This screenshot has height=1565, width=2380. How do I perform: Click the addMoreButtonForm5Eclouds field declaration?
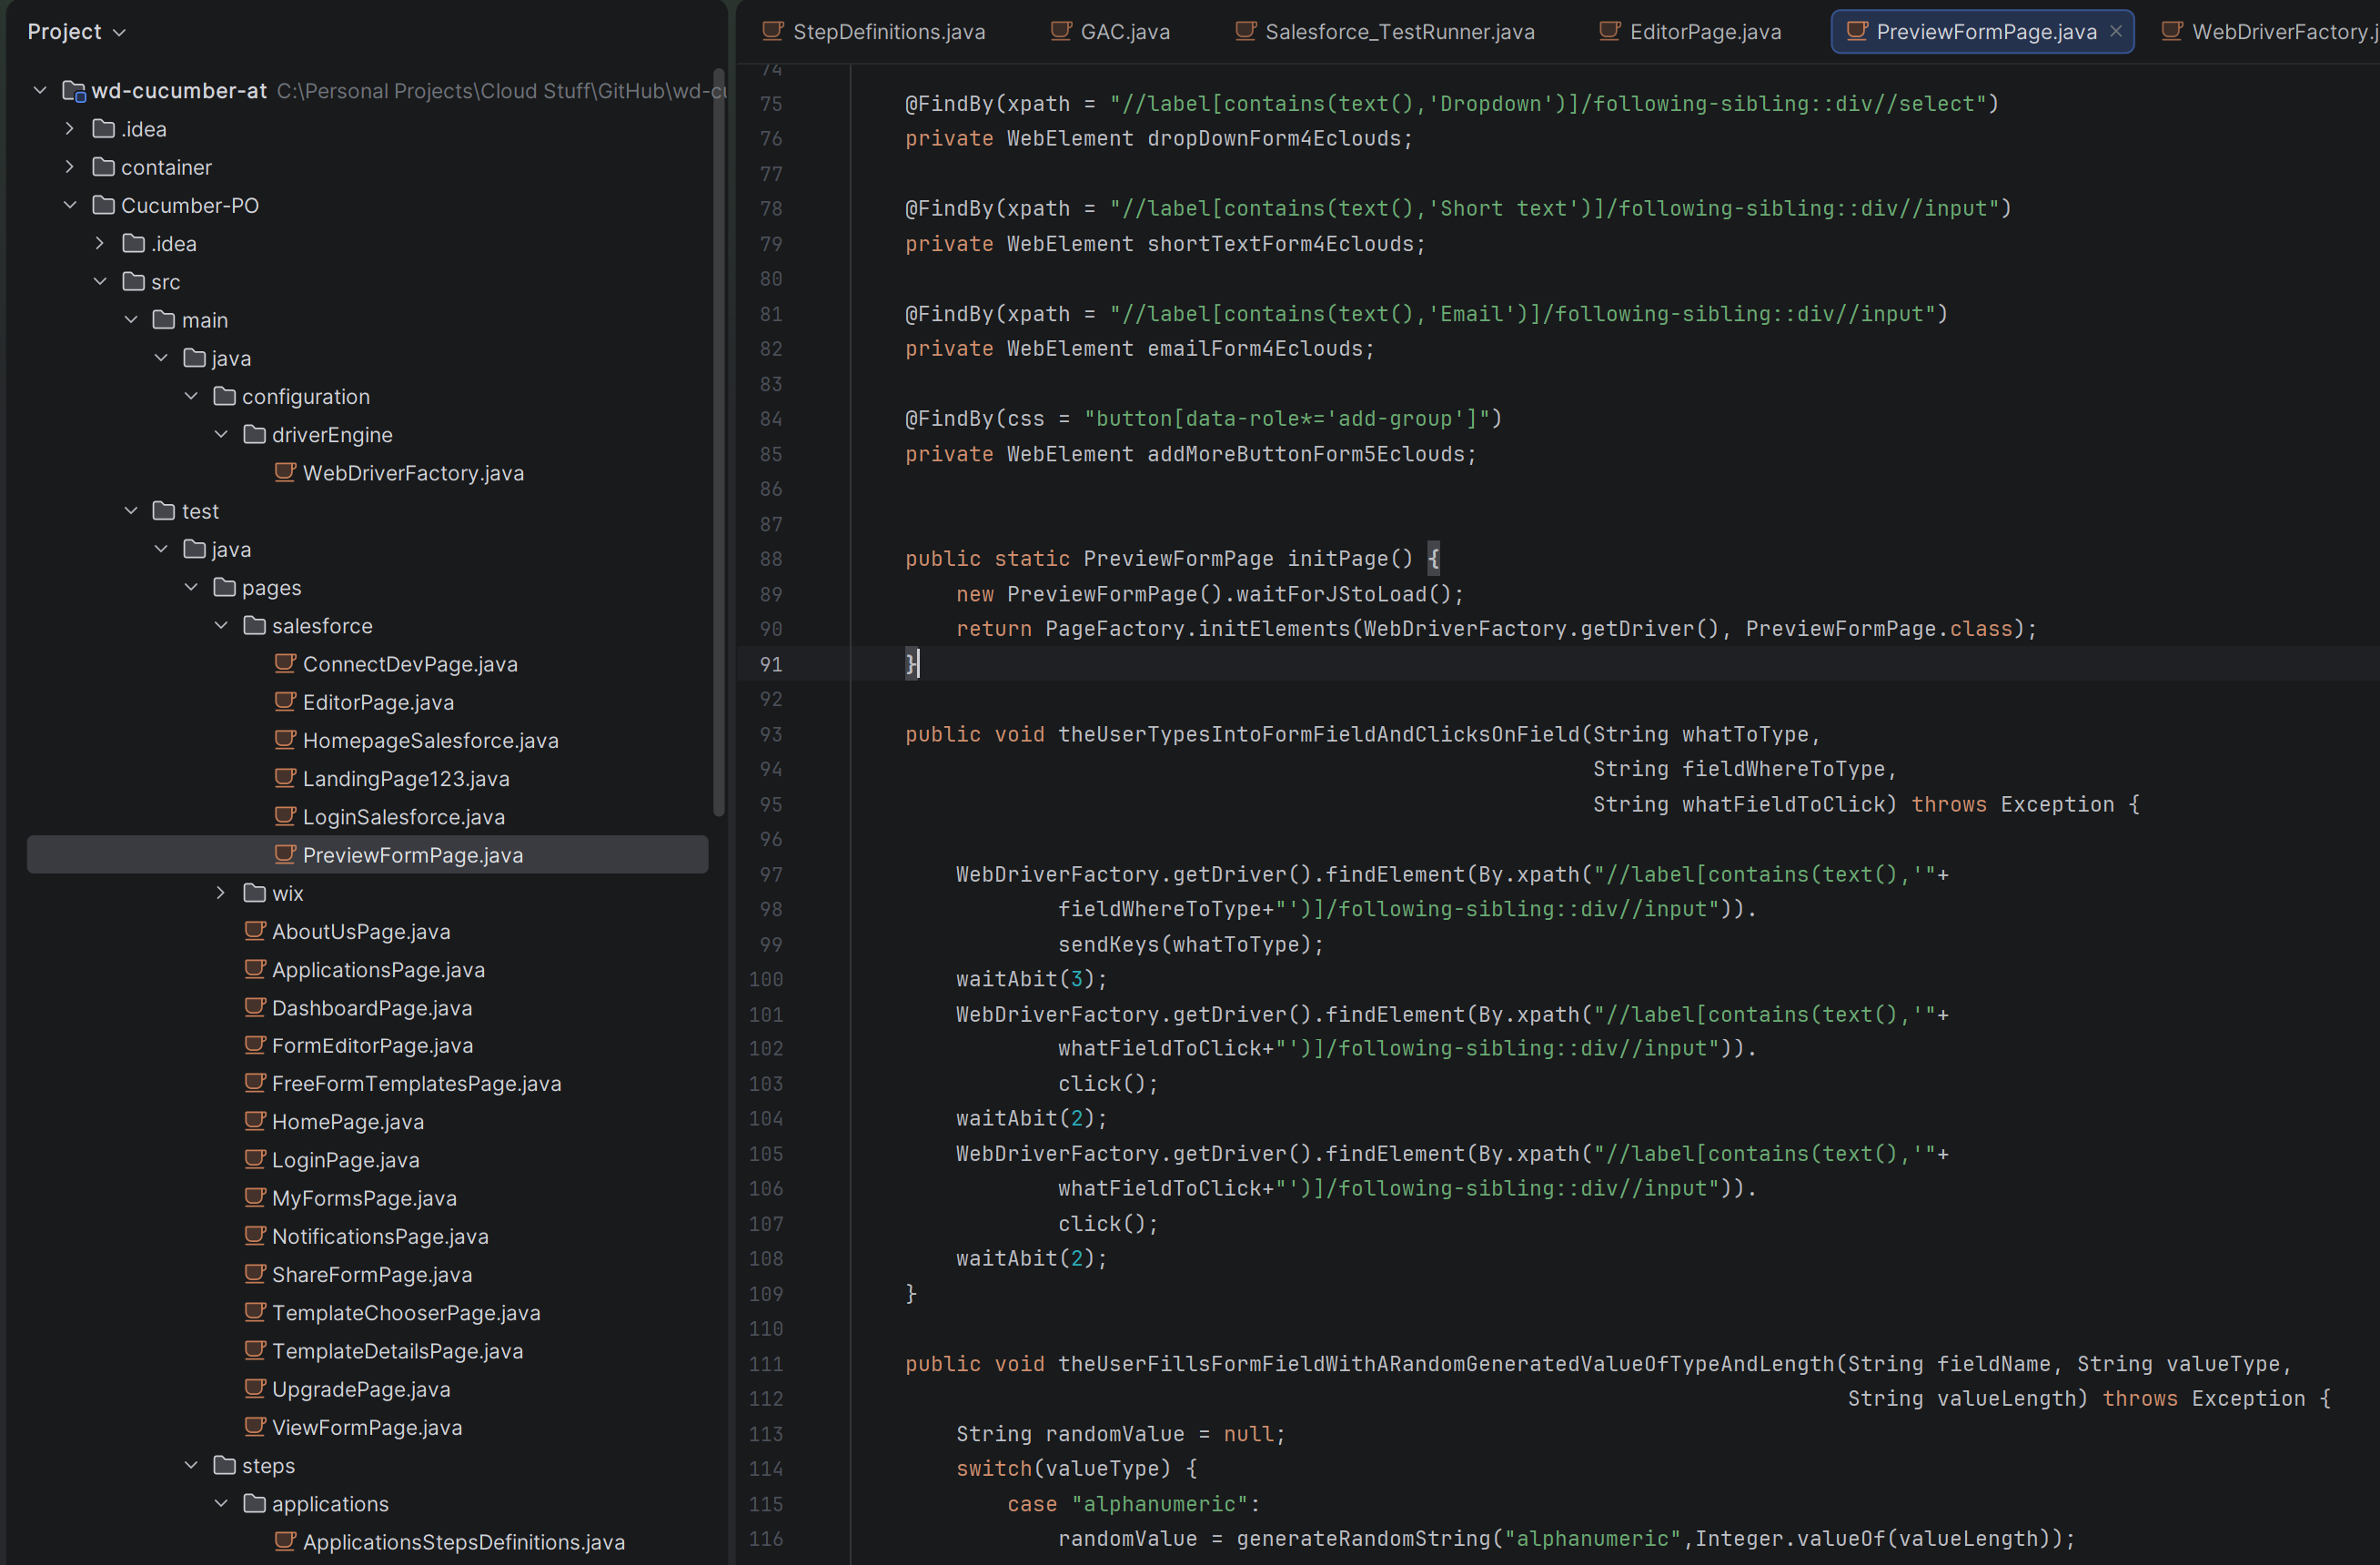[x=1305, y=454]
